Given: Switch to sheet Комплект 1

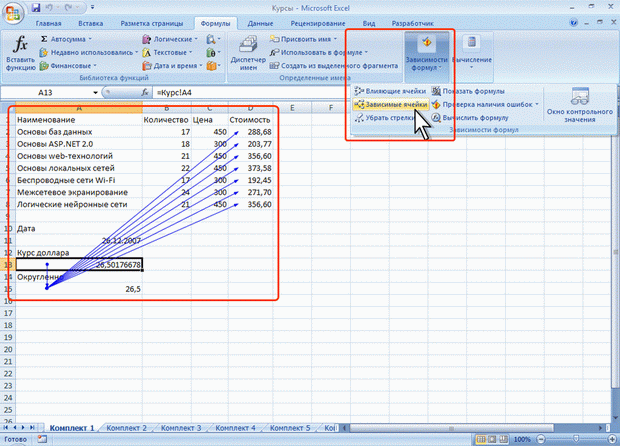Looking at the screenshot, I should 72,428.
